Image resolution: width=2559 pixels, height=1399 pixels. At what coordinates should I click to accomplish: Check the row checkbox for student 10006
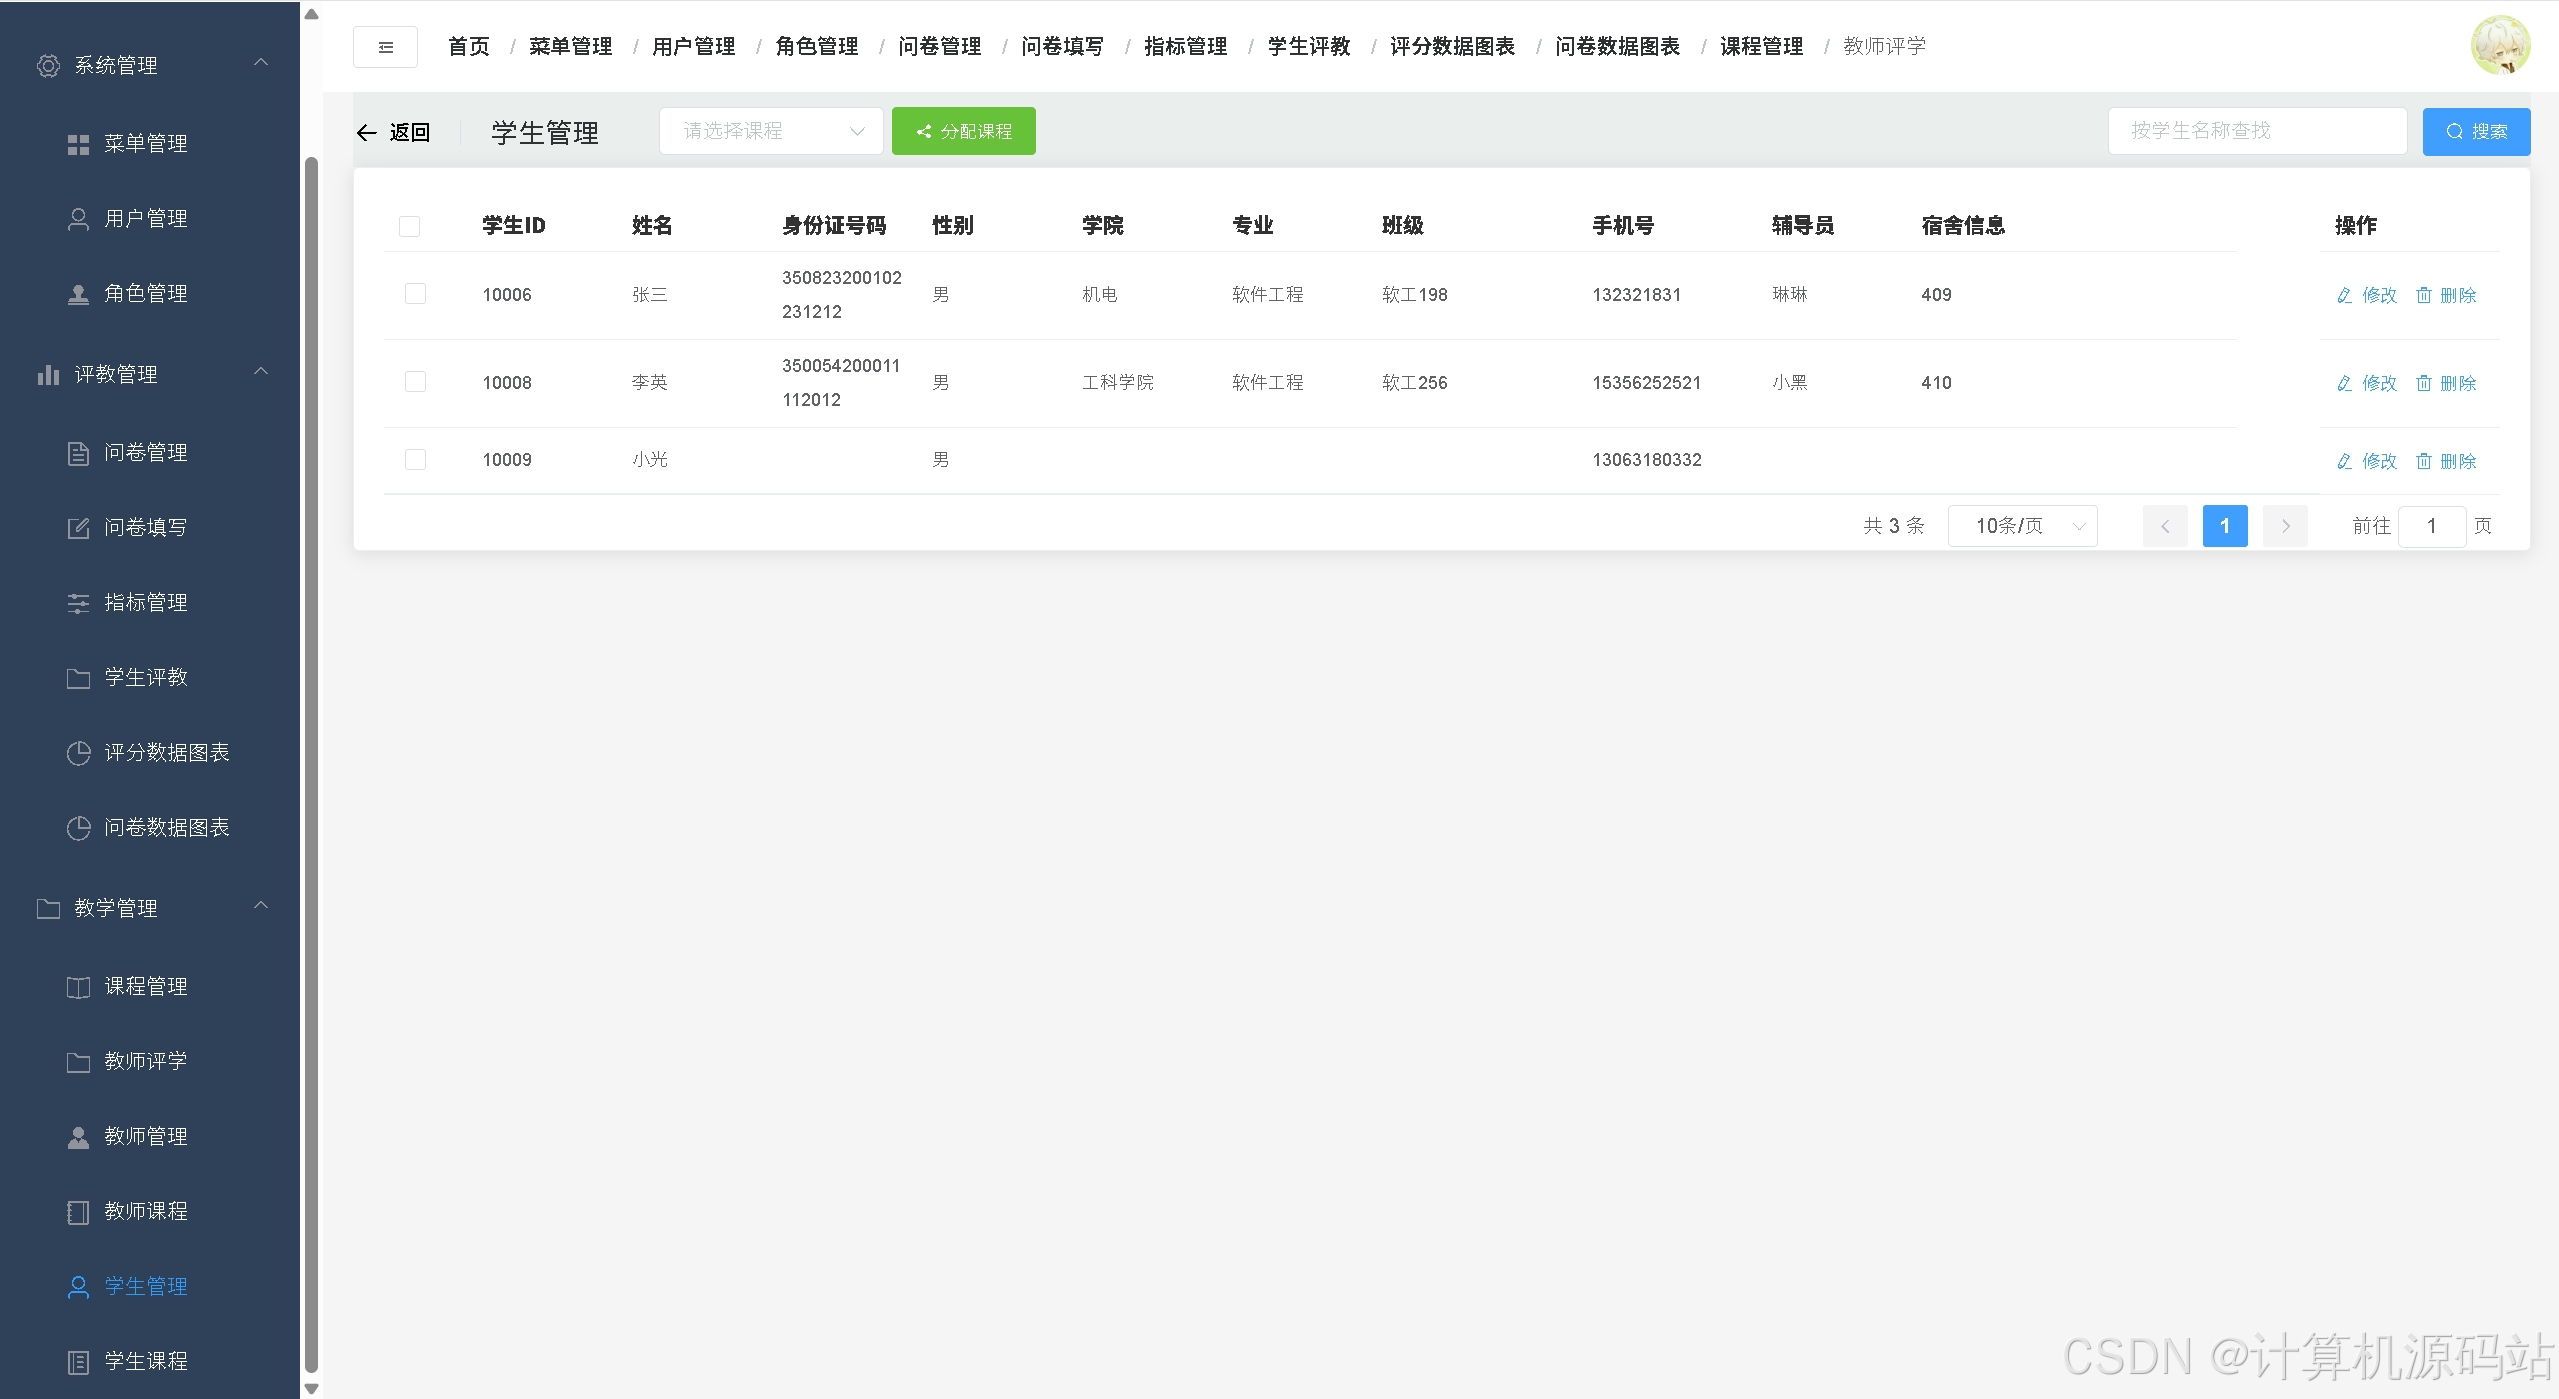[x=415, y=294]
